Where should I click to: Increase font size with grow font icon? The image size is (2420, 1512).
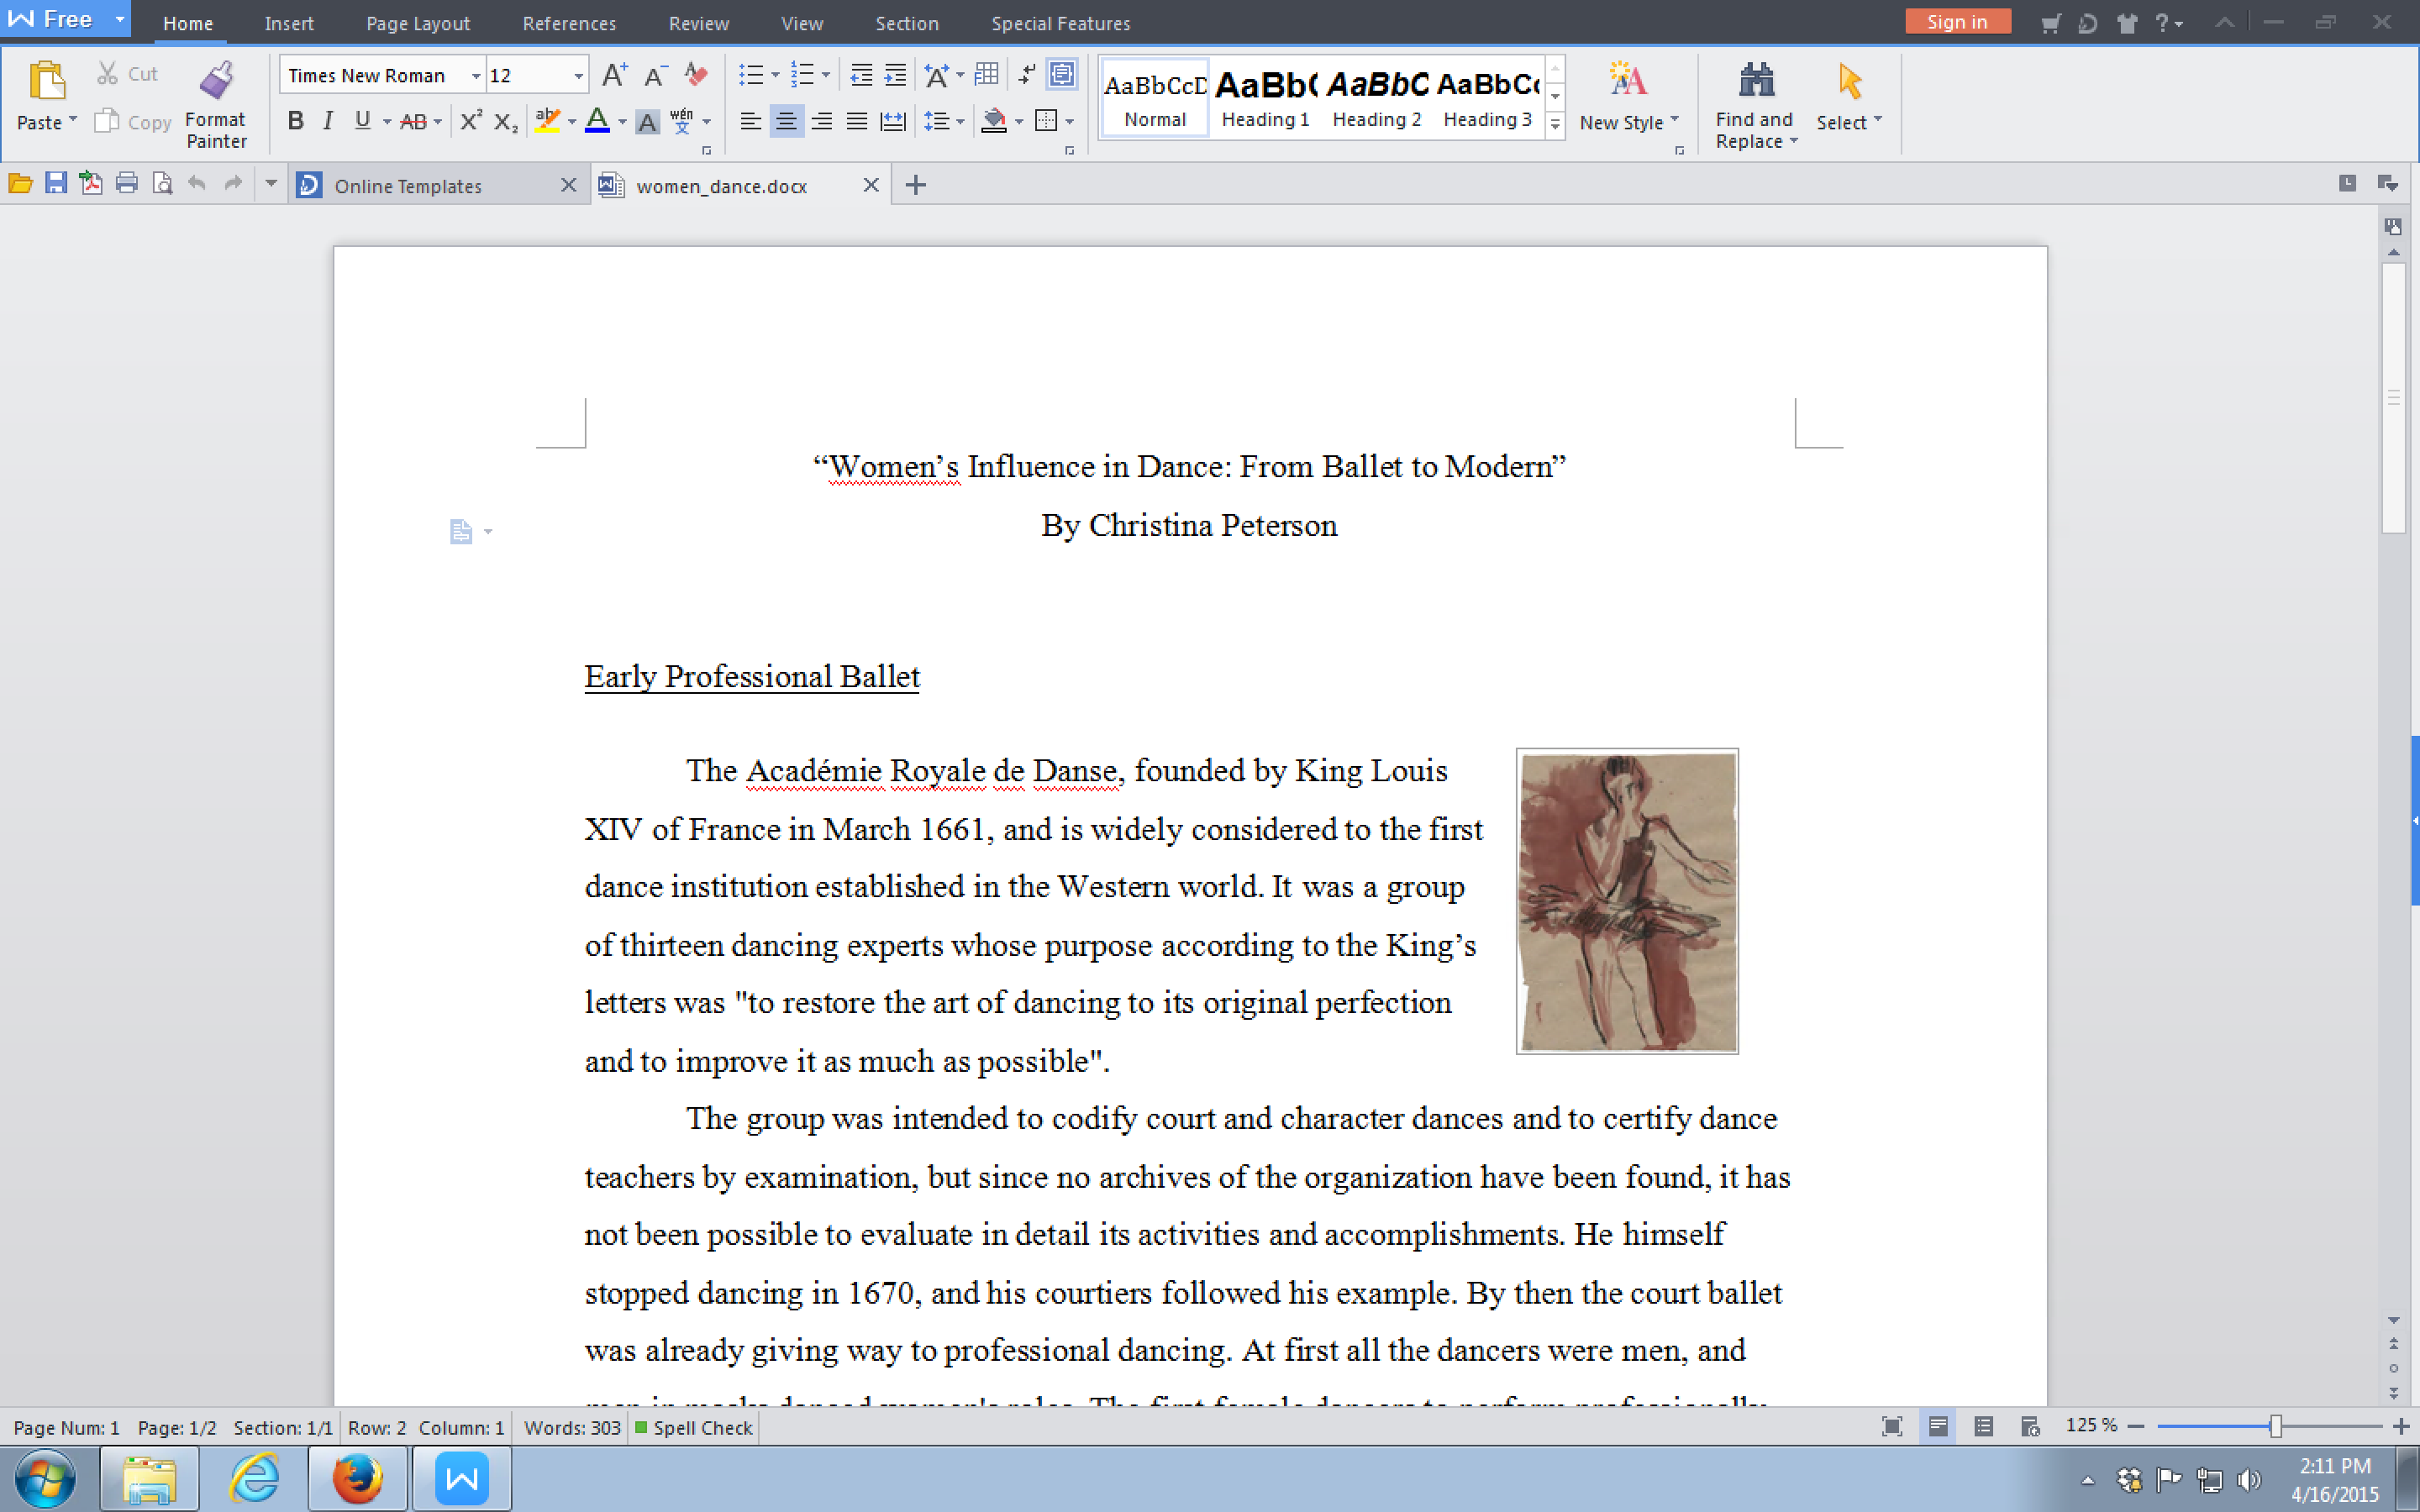tap(614, 75)
